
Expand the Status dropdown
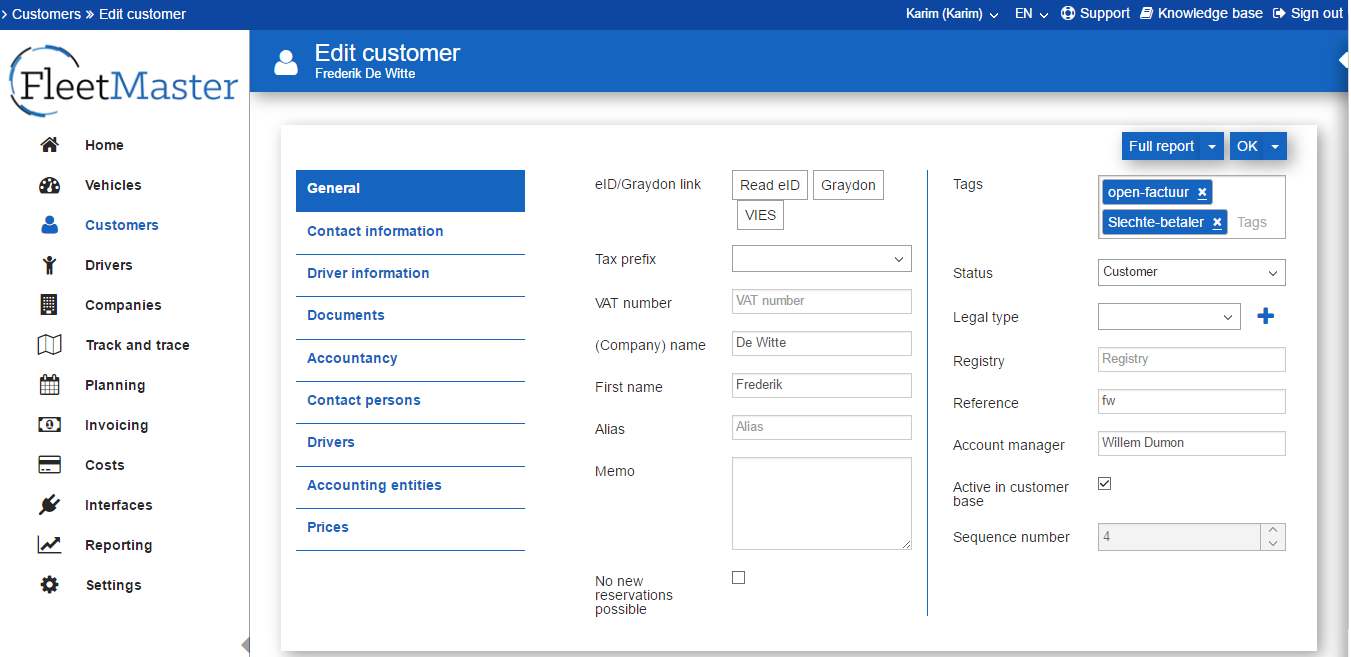(1191, 272)
